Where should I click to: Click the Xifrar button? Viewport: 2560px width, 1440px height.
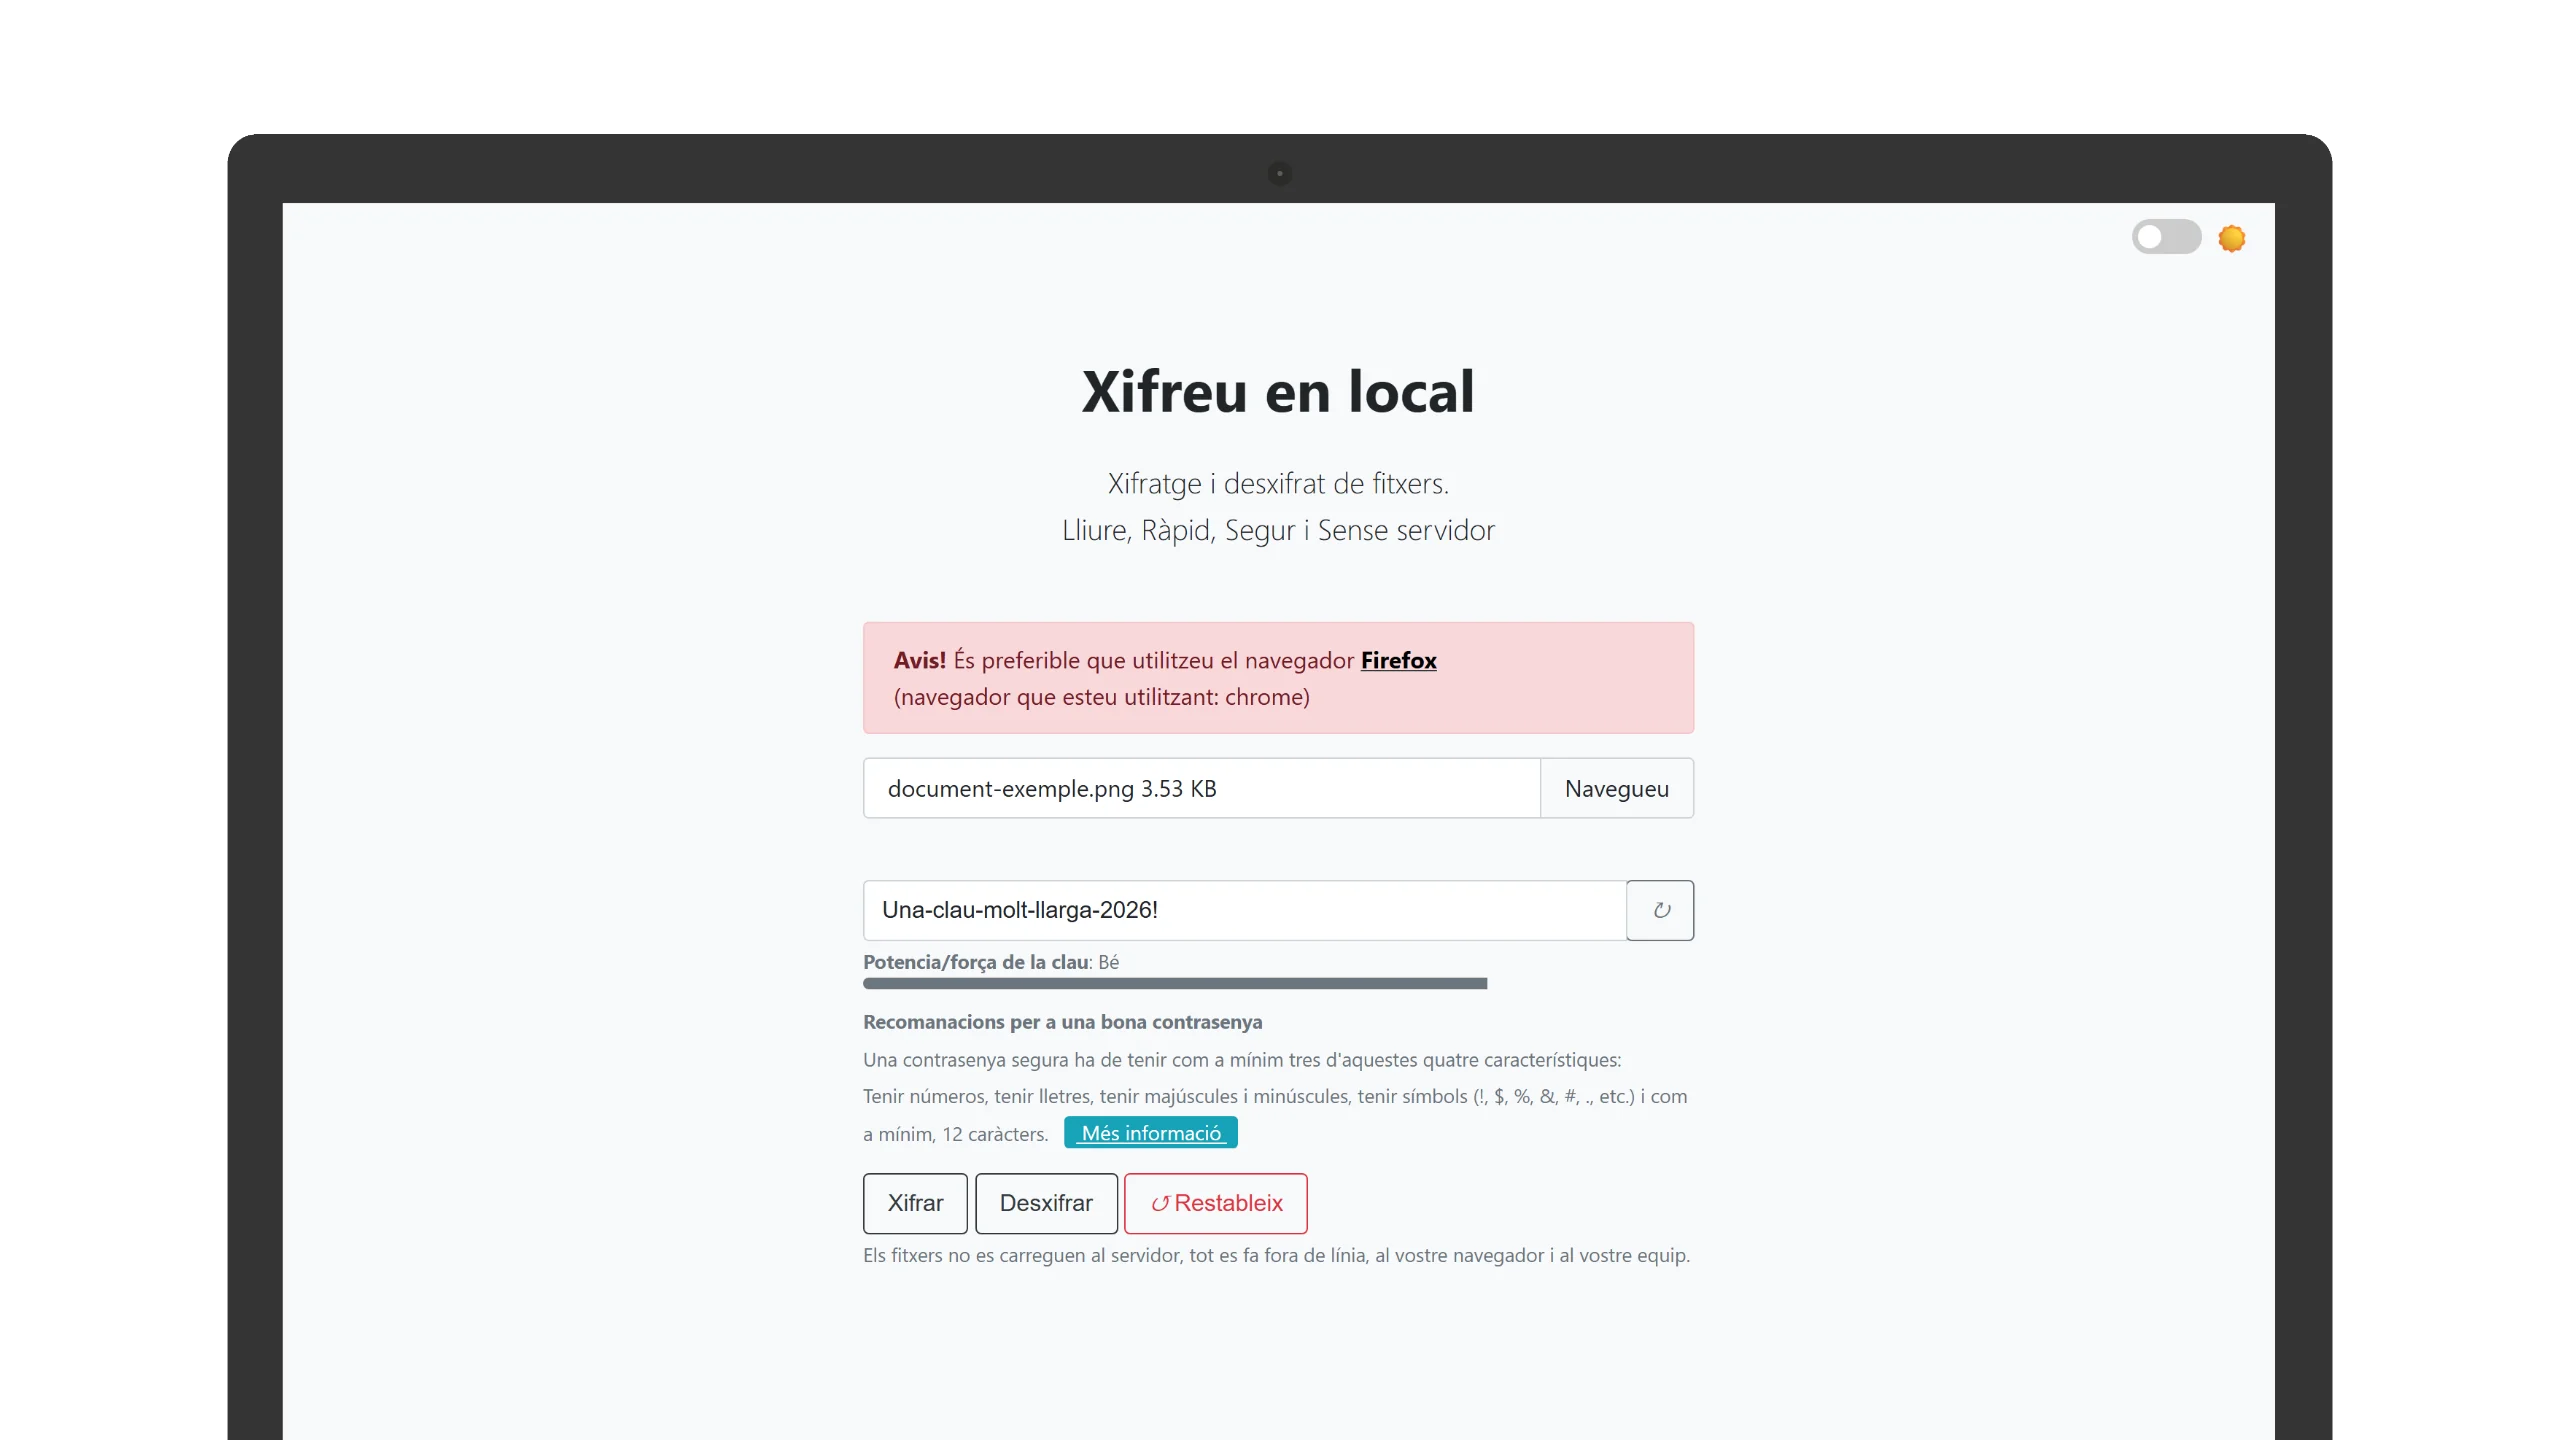(915, 1203)
